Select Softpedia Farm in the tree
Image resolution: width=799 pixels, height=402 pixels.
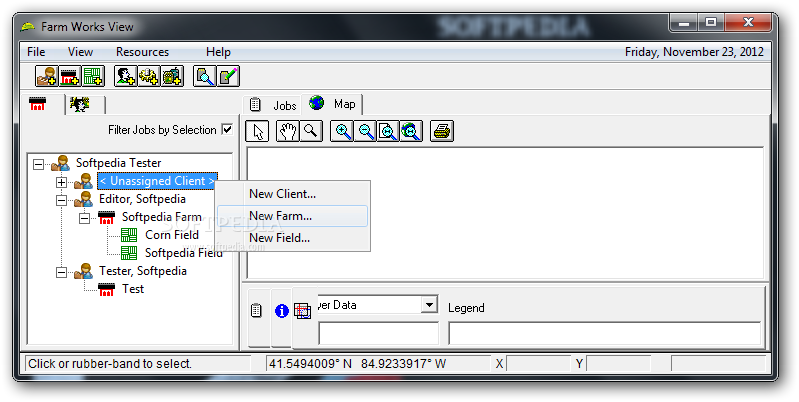162,217
